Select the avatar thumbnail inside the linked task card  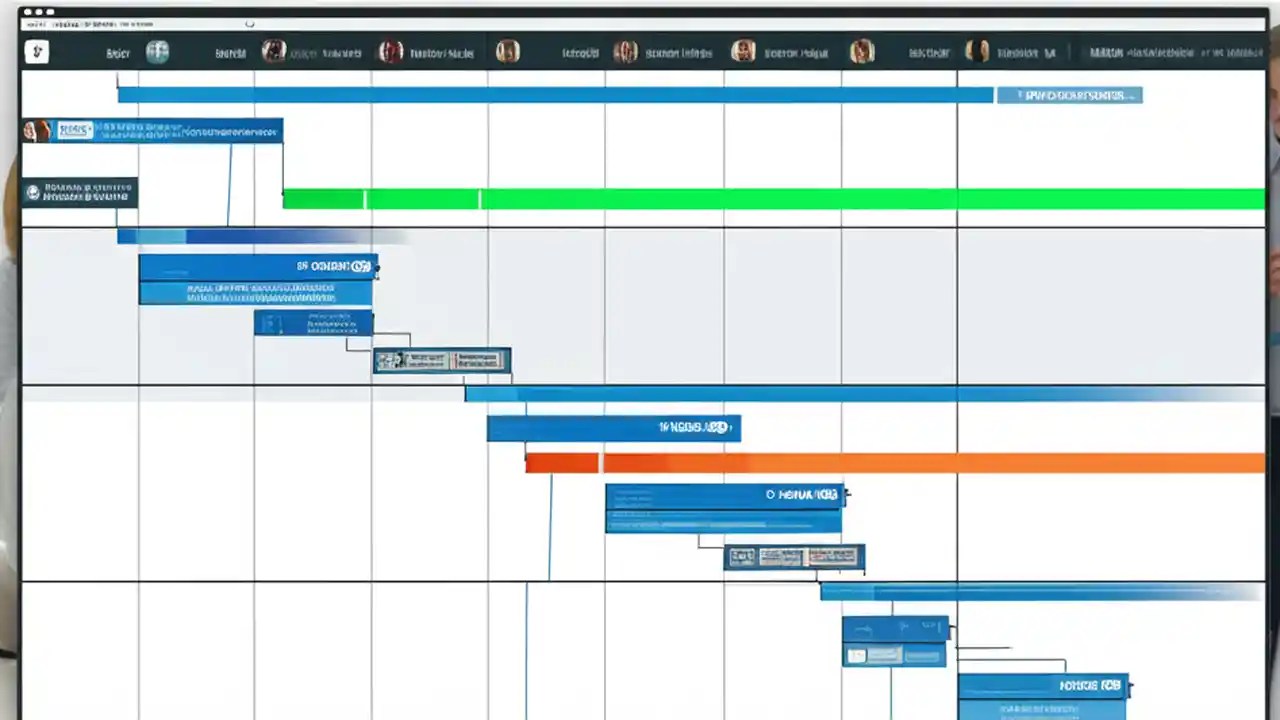point(390,360)
